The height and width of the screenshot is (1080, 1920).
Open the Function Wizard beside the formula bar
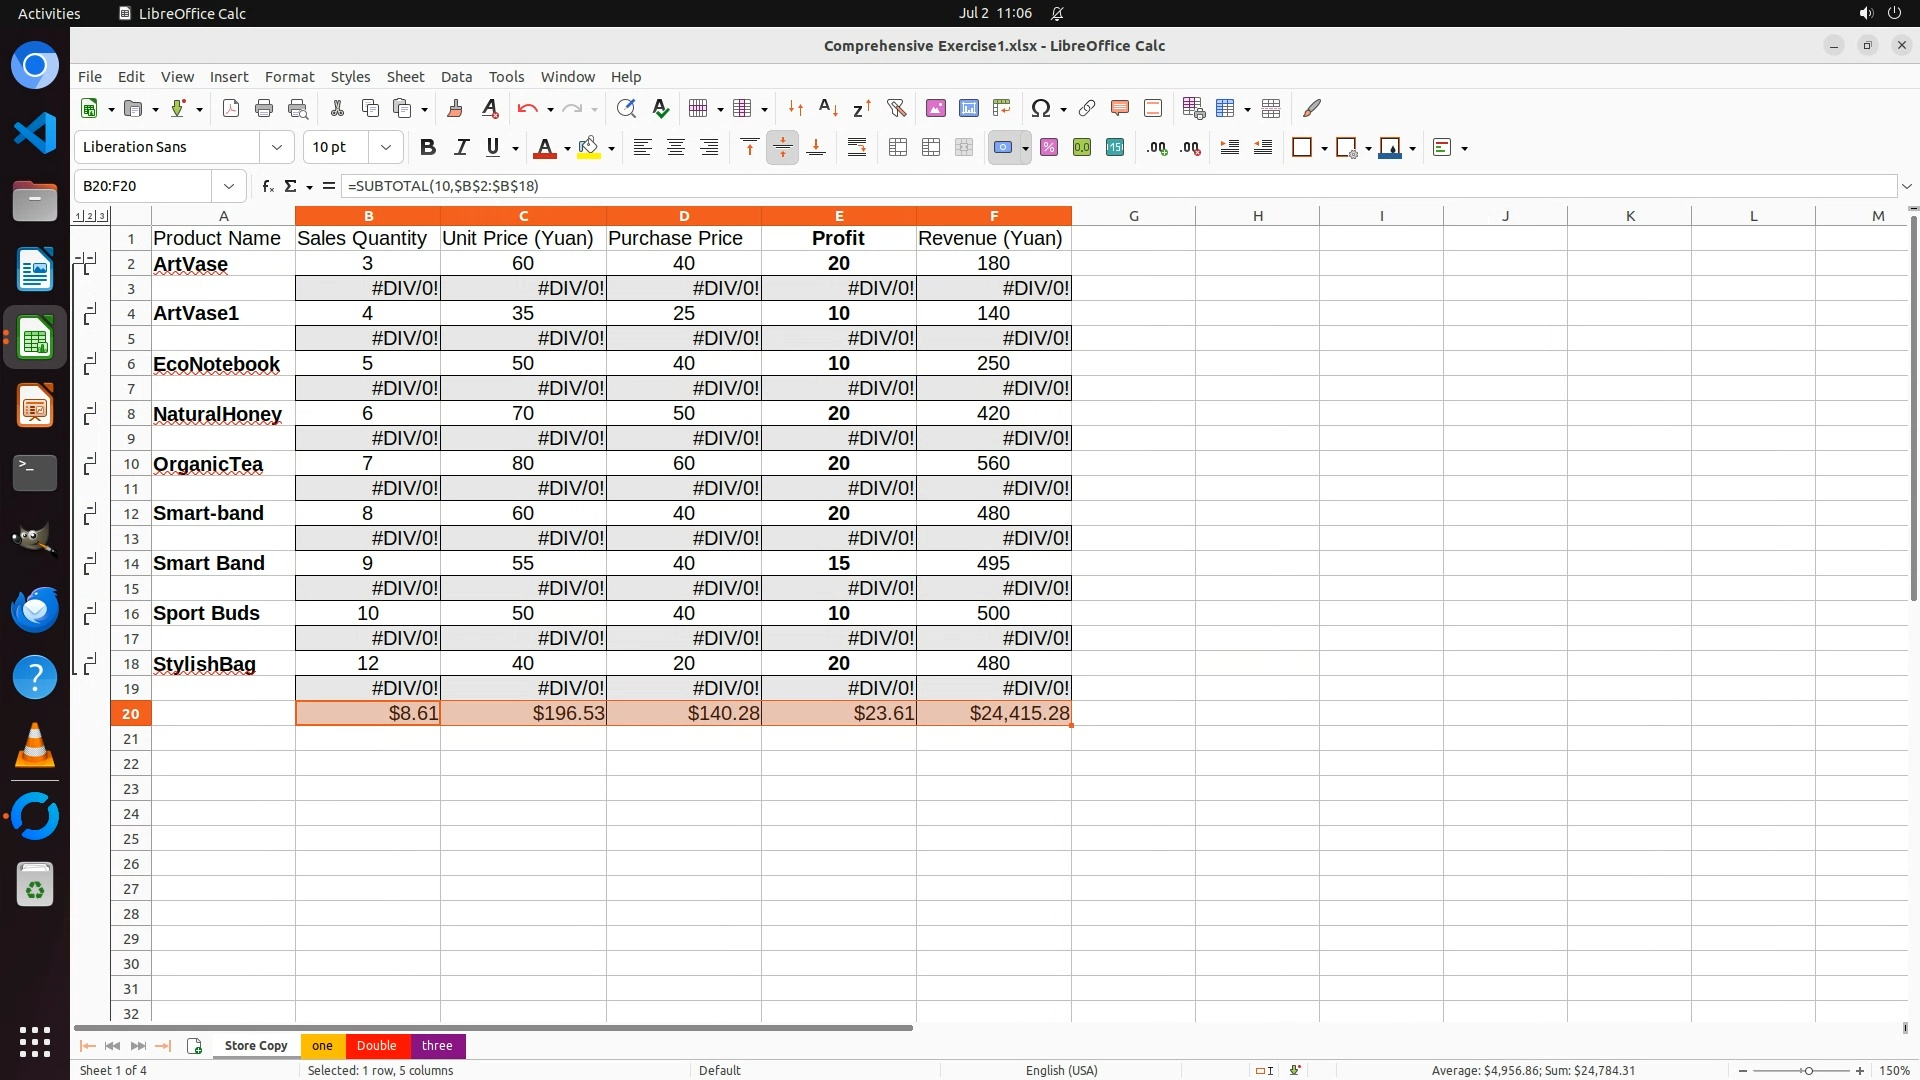[267, 186]
